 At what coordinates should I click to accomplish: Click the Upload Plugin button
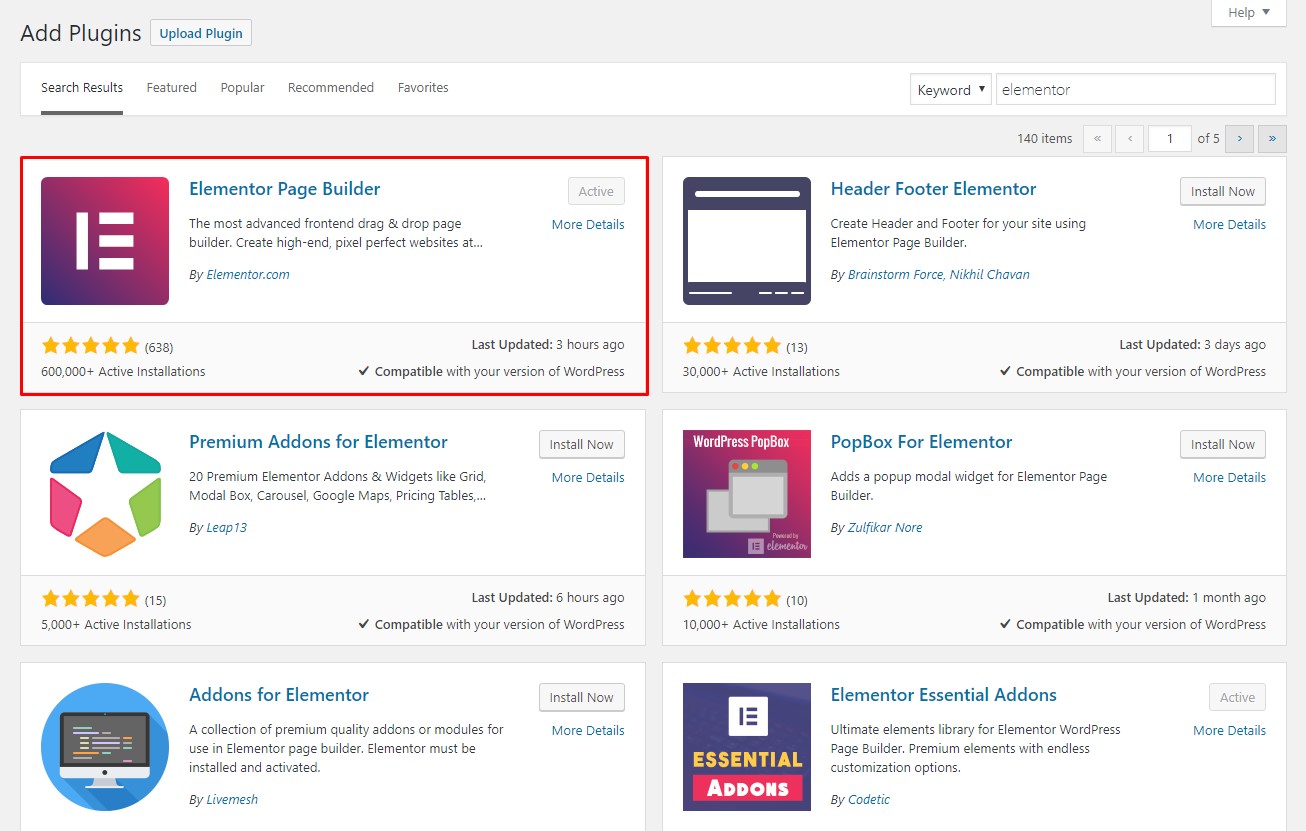[200, 32]
